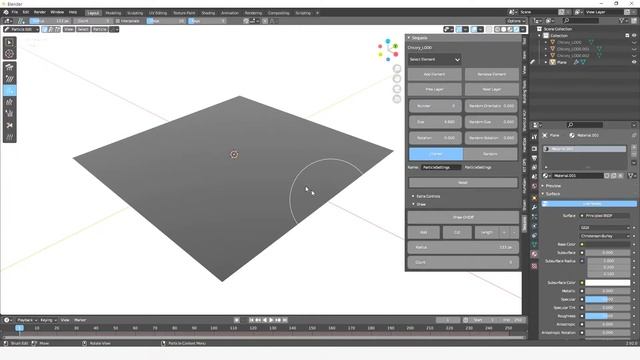The height and width of the screenshot is (360, 640).
Task: Enable rendered viewport shading mode
Action: (516, 29)
